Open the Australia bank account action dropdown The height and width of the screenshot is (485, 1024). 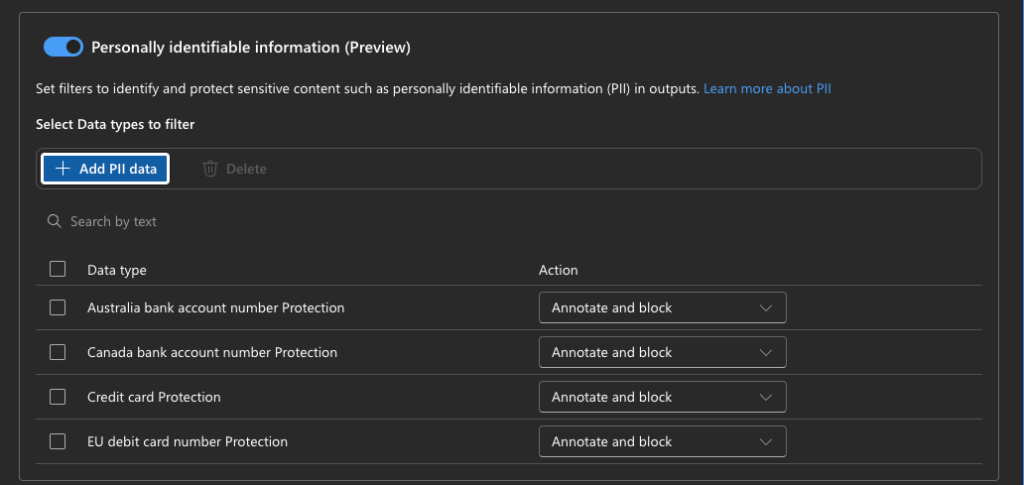662,308
